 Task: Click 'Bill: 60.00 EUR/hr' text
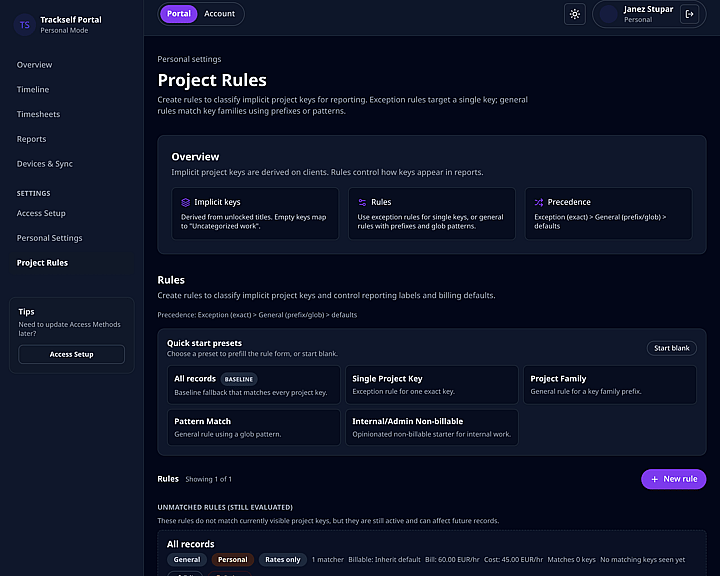point(452,559)
